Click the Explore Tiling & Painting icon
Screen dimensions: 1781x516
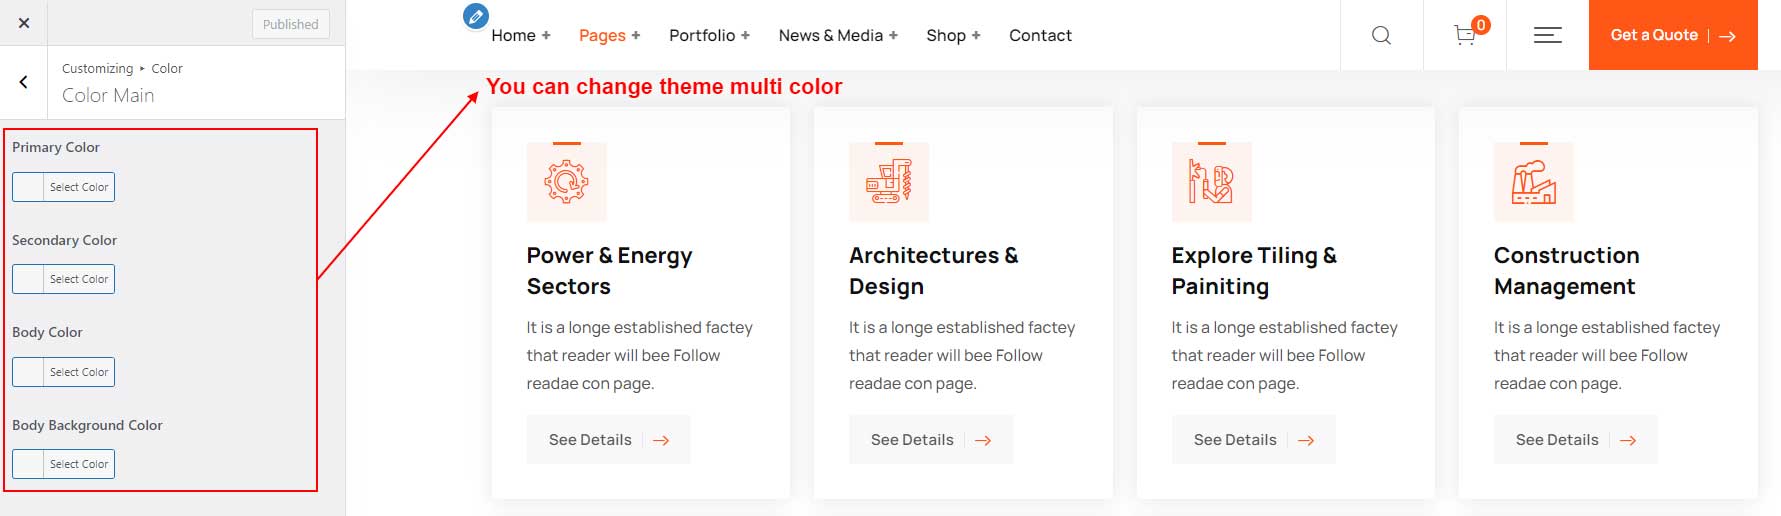pyautogui.click(x=1212, y=182)
